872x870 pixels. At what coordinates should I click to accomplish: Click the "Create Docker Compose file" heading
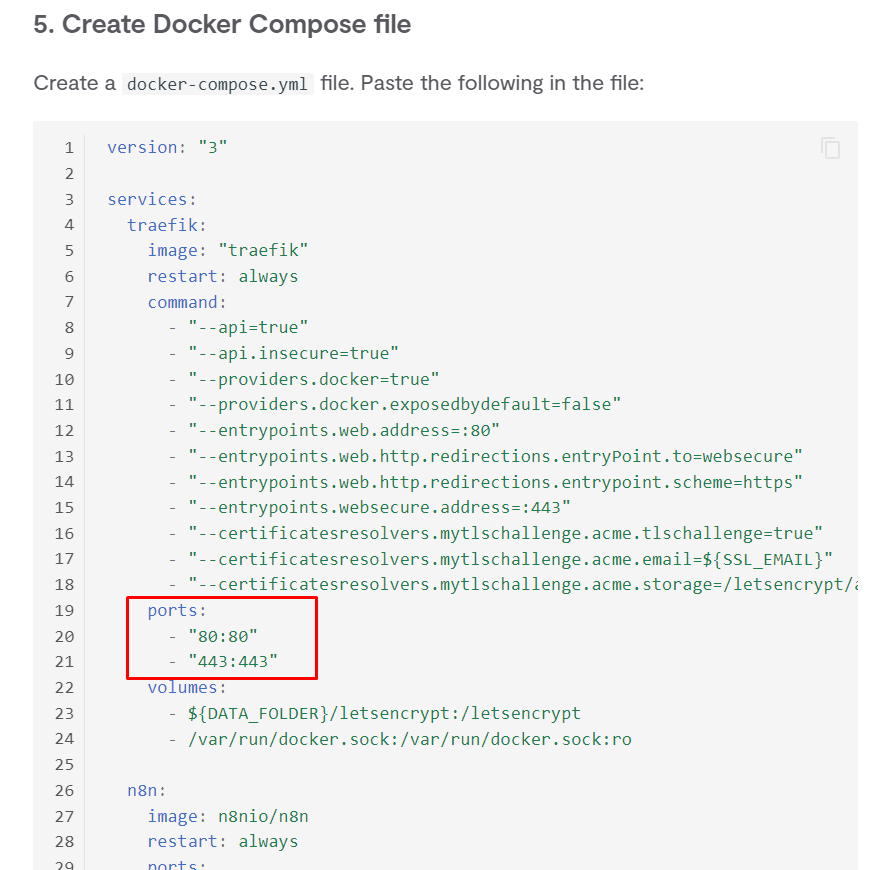click(x=222, y=25)
